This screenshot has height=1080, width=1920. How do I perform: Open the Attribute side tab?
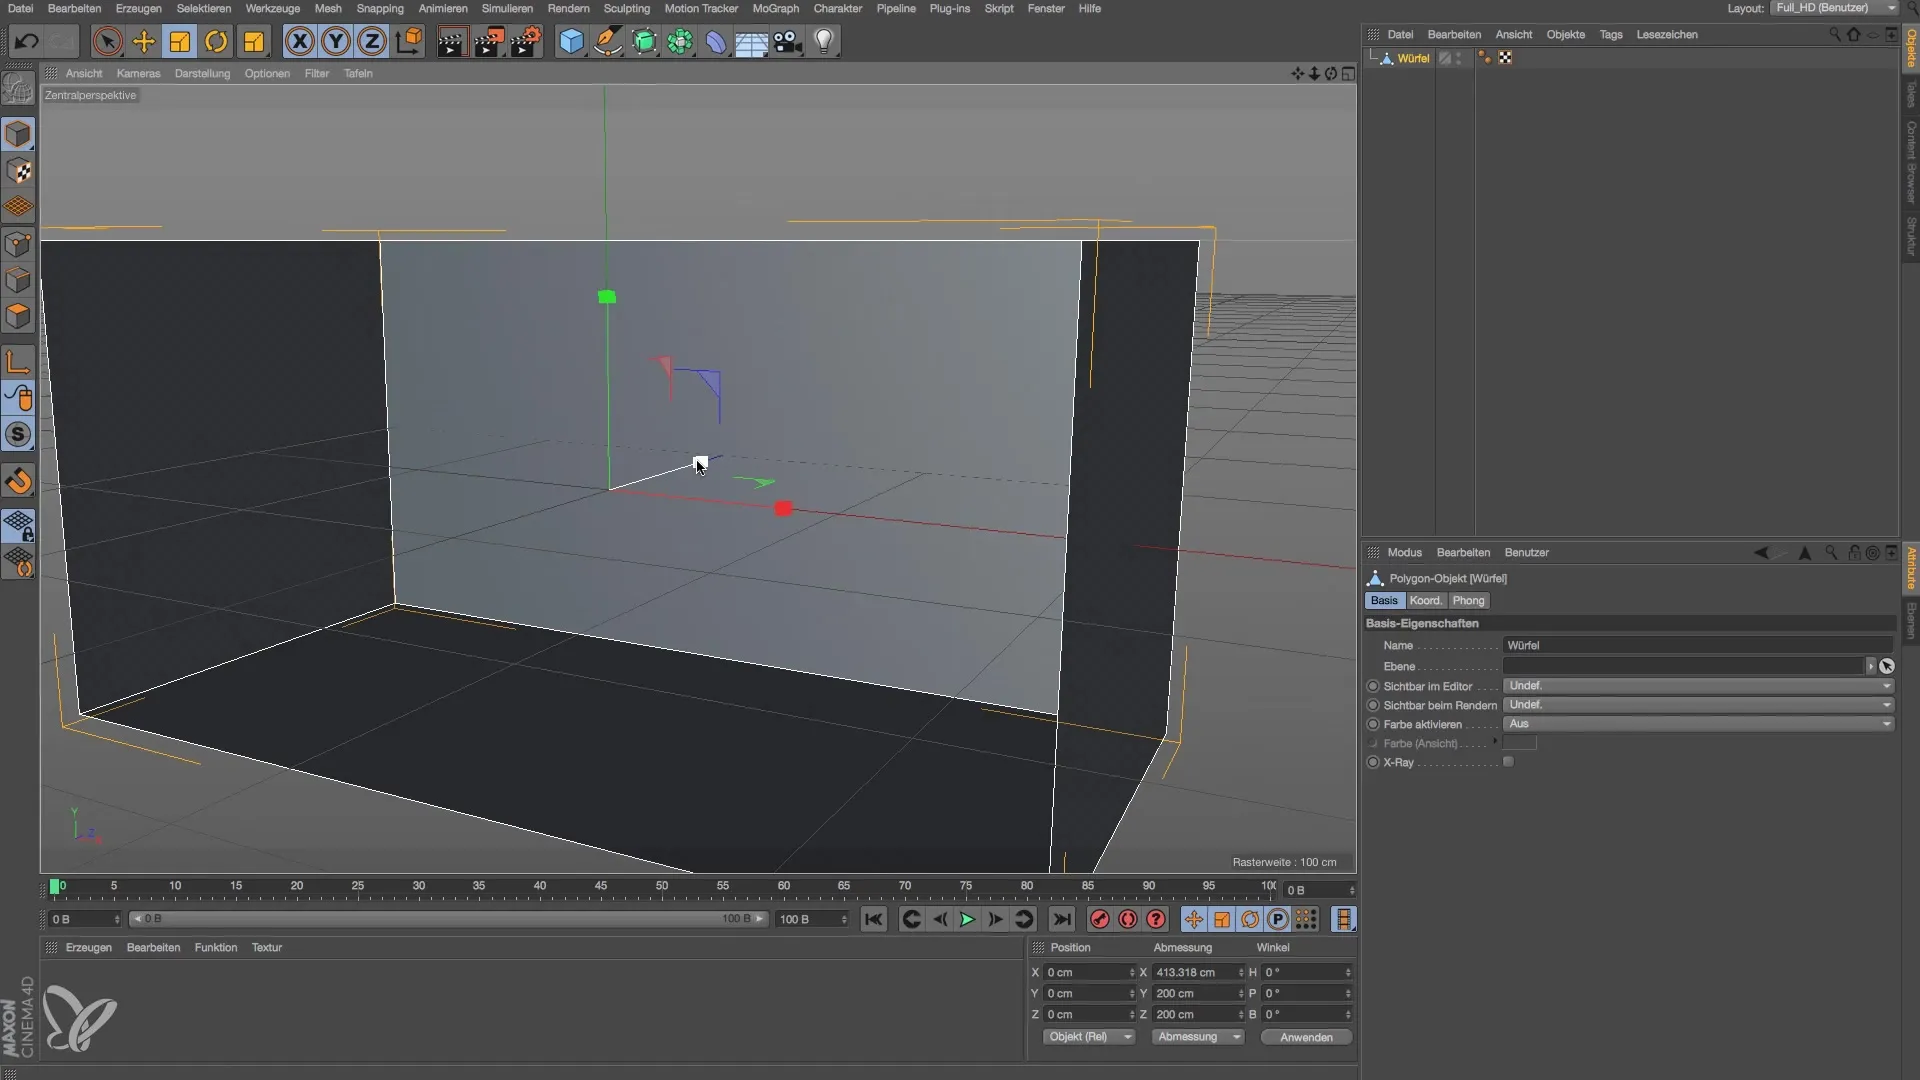(x=1911, y=568)
